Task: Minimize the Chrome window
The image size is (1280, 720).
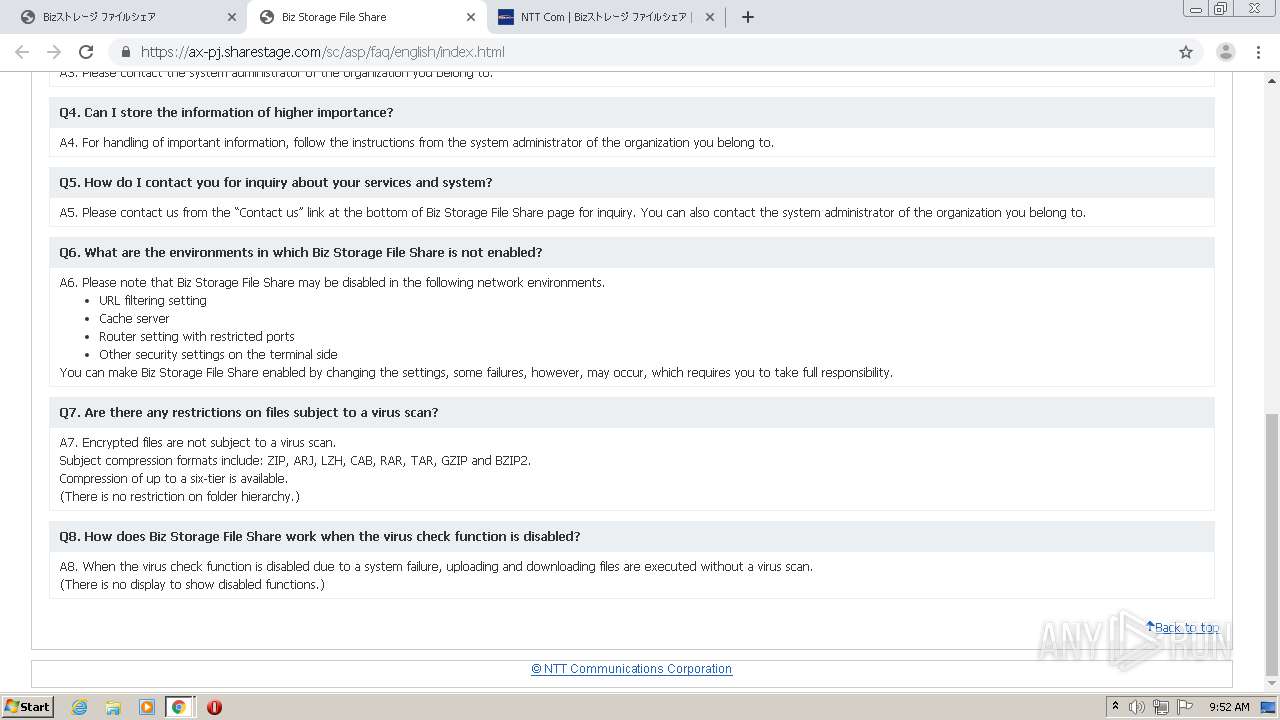Action: (x=1196, y=8)
